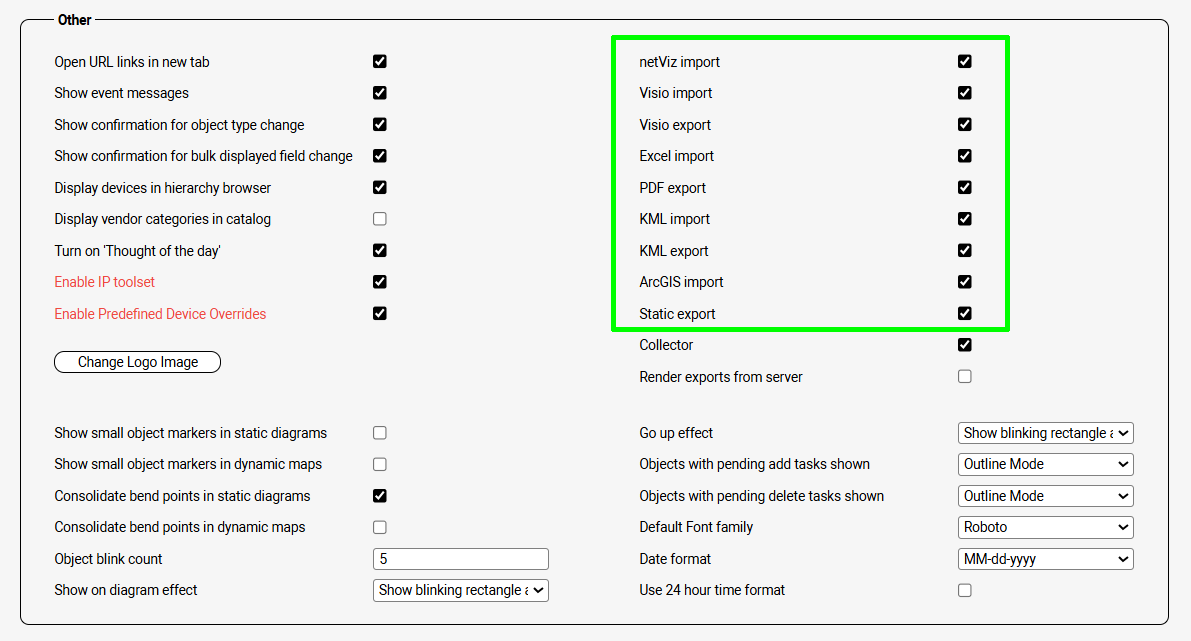
Task: Uncheck the netViz import checkbox
Action: (964, 62)
